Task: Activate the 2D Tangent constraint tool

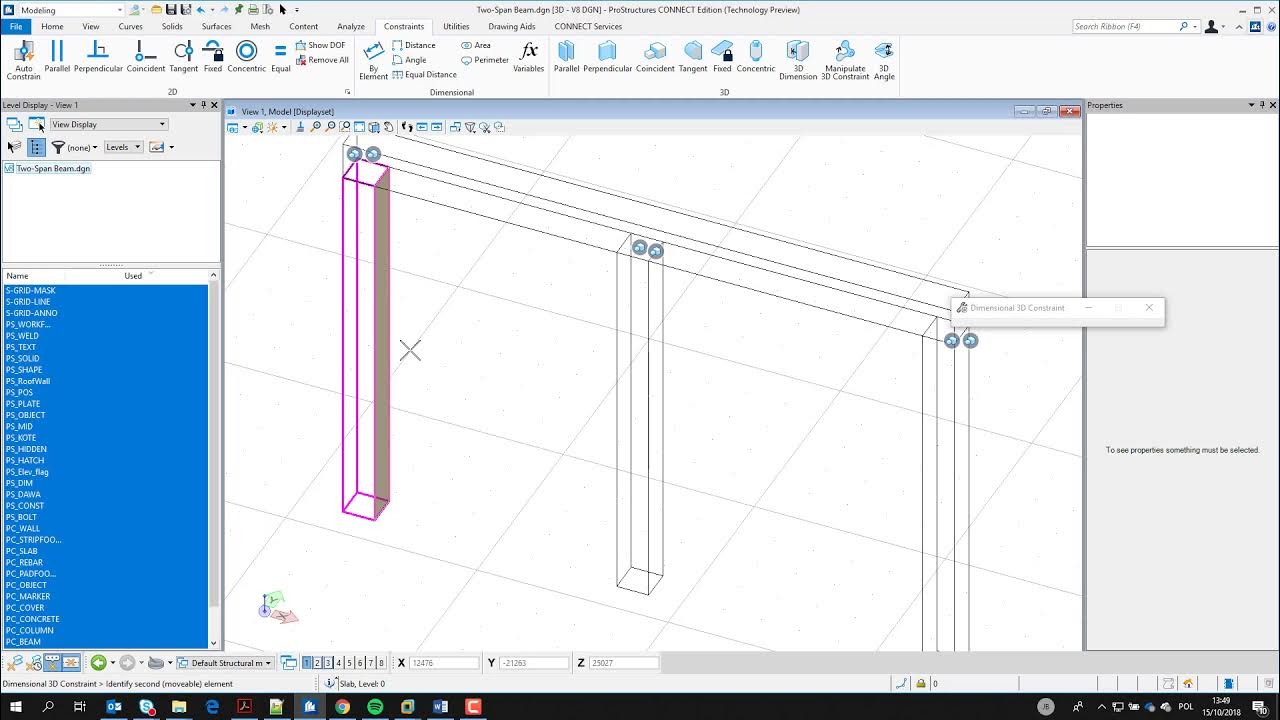Action: coord(183,58)
